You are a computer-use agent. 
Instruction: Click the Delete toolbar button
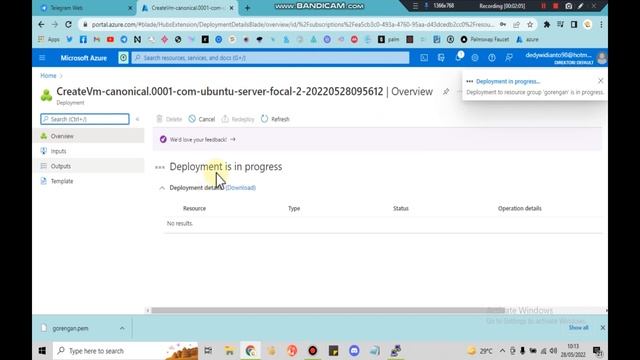point(169,119)
